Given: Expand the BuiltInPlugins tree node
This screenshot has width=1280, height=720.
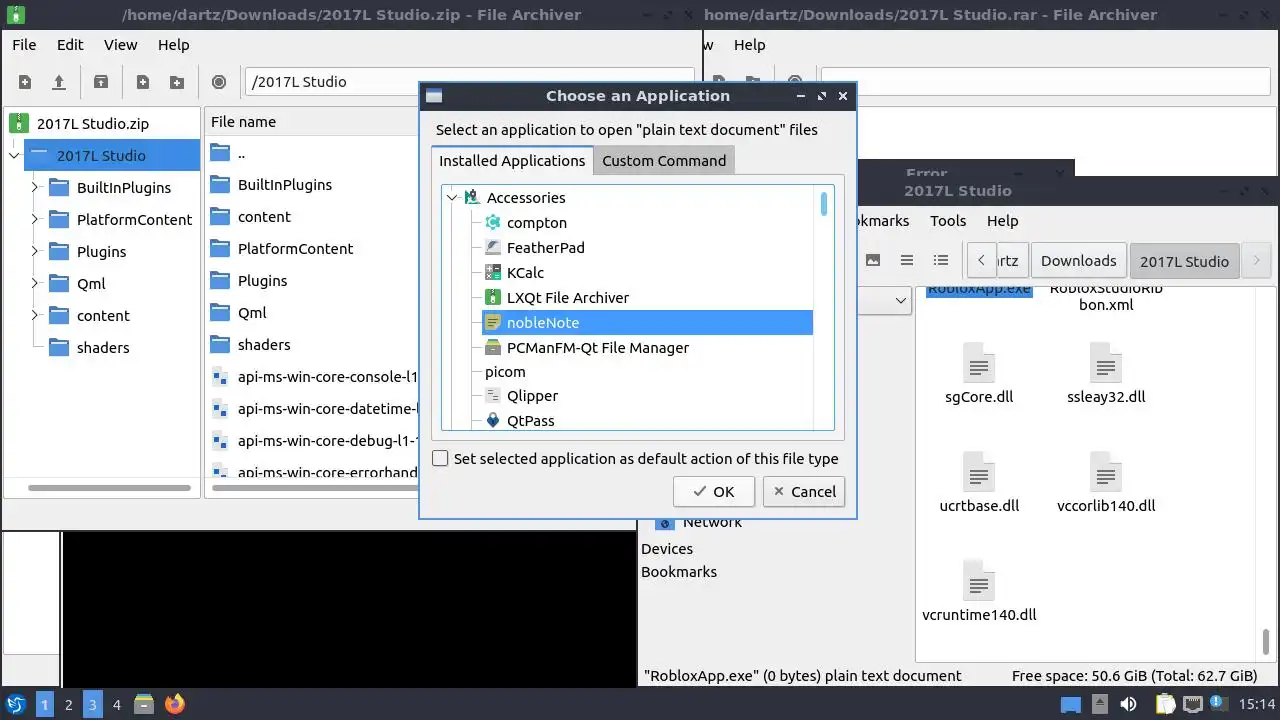Looking at the screenshot, I should point(35,188).
